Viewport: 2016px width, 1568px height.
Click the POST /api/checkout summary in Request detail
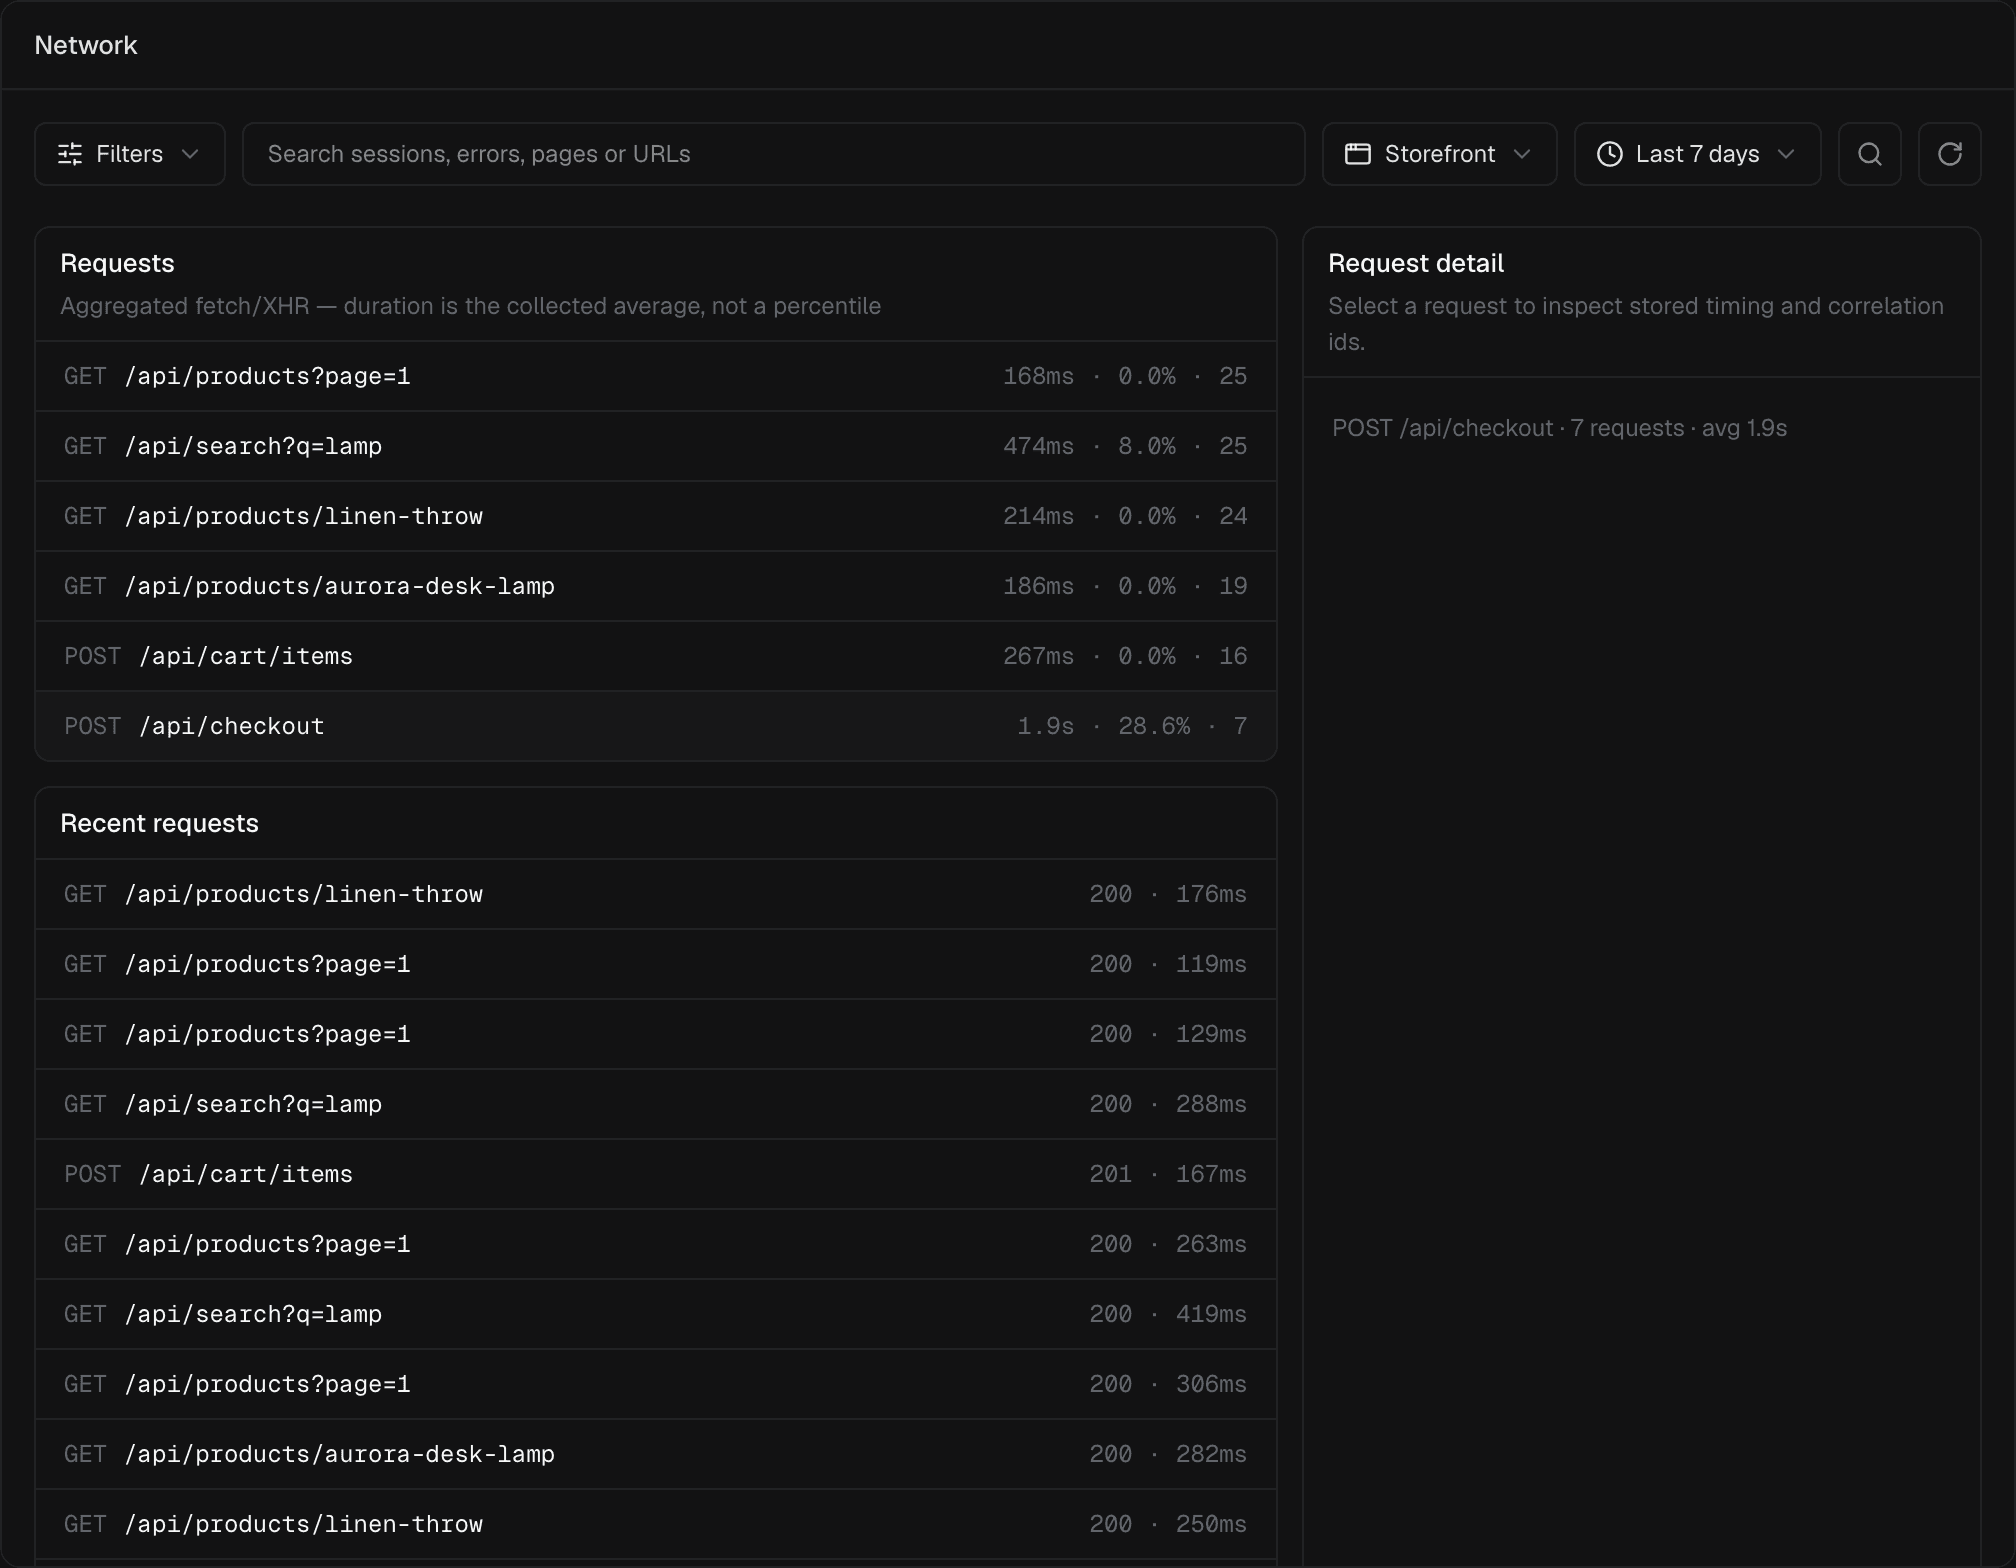tap(1559, 428)
